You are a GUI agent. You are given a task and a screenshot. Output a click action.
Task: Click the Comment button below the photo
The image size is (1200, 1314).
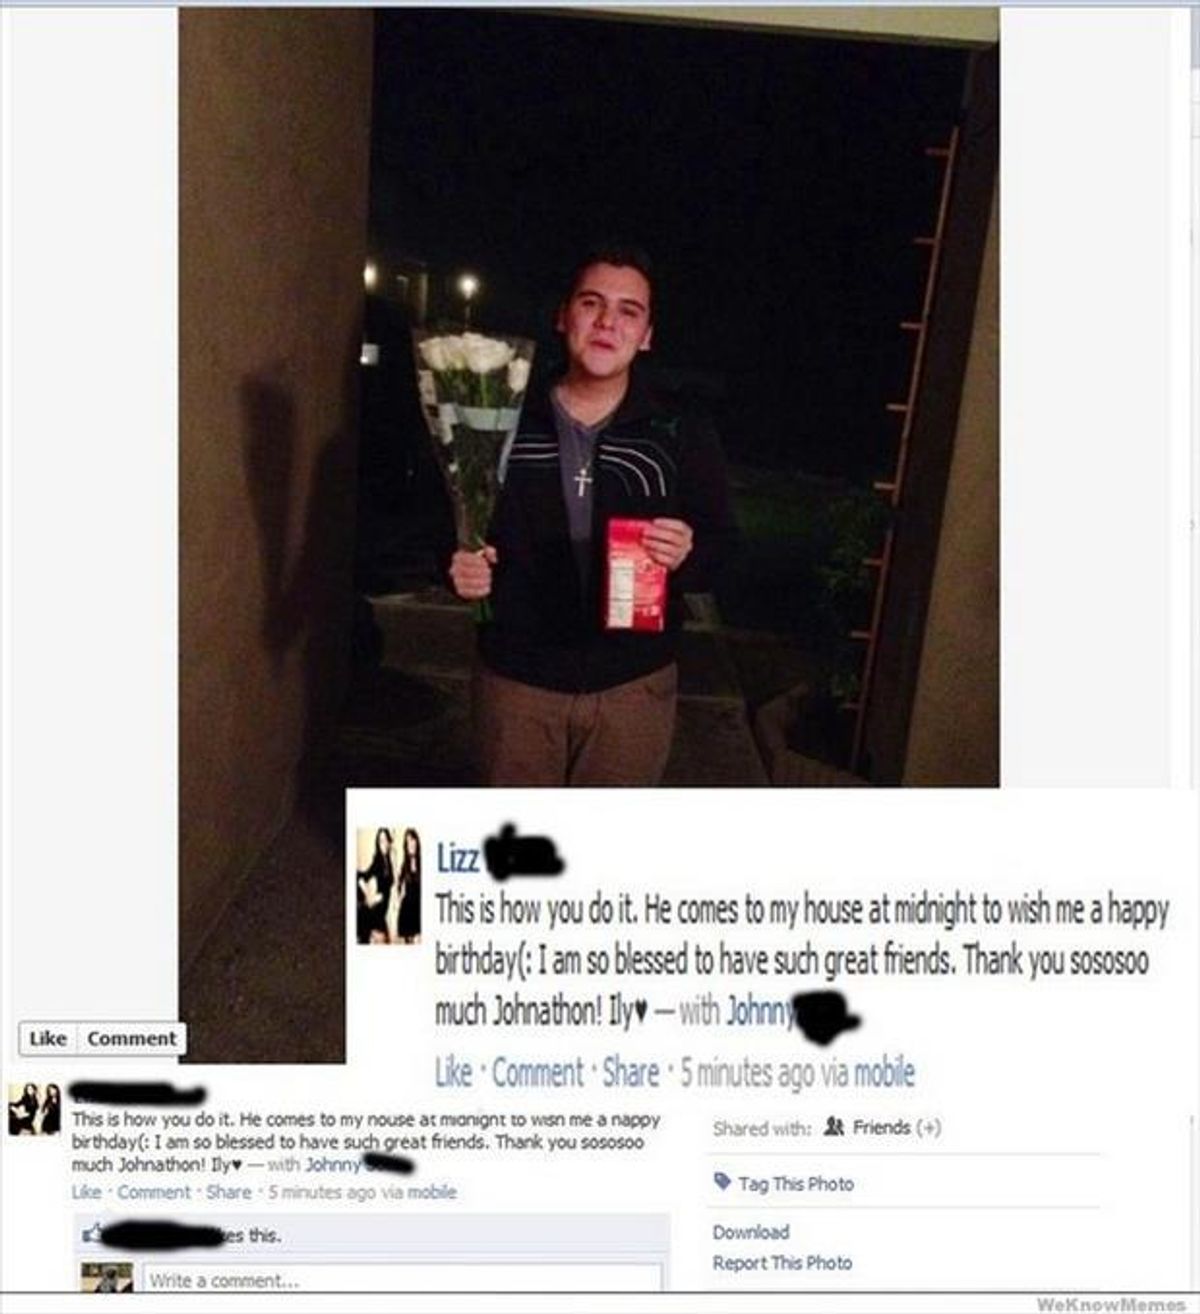tap(132, 1039)
